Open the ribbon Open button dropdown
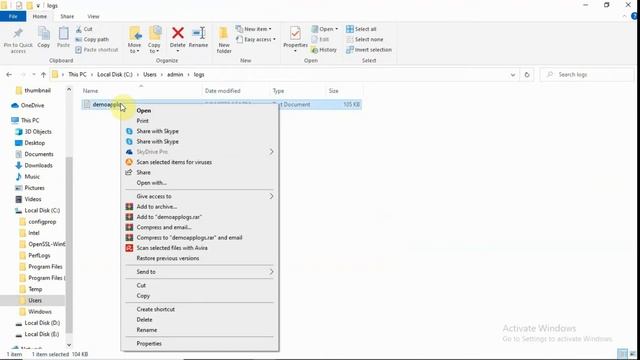640x360 pixels. point(336,29)
